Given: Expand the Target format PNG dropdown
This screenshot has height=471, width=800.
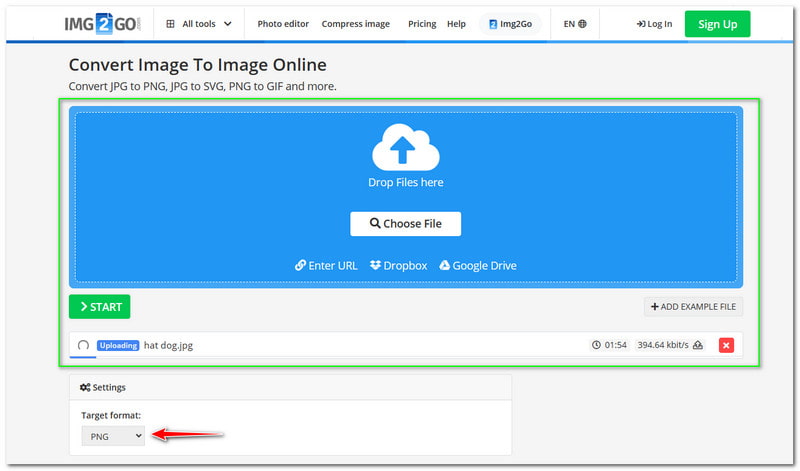Looking at the screenshot, I should coord(113,435).
